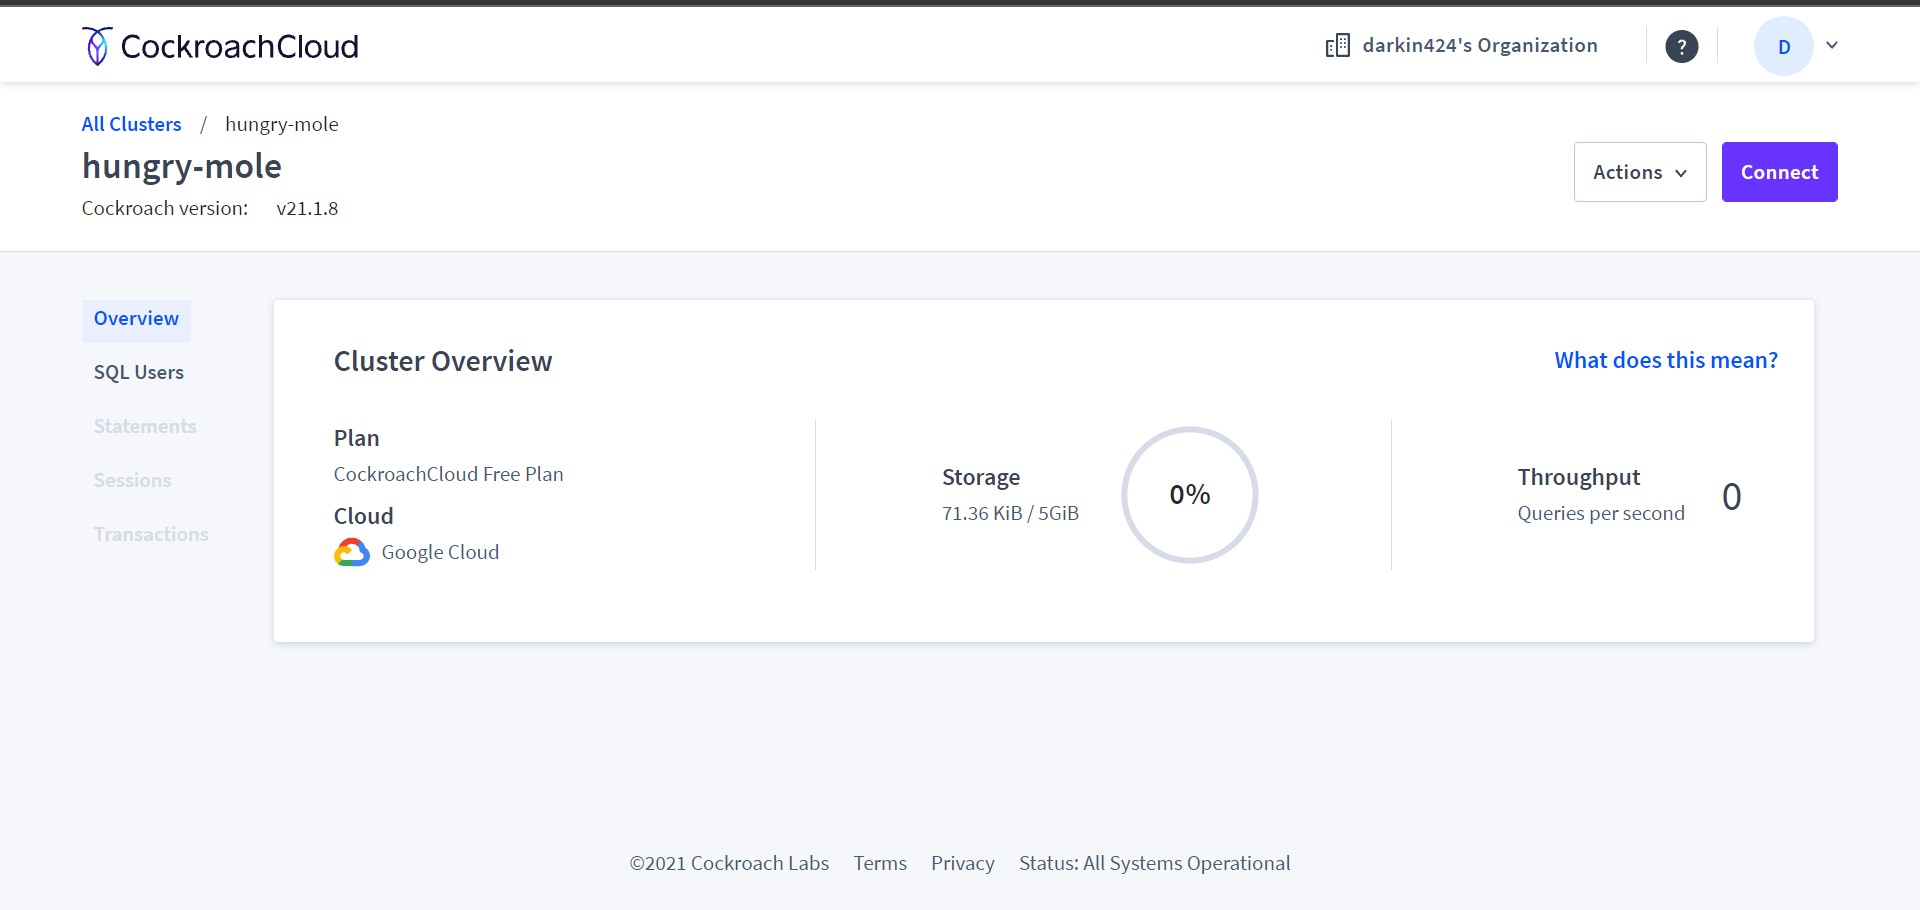Click the CockroachCloud logo icon
This screenshot has width=1920, height=910.
point(97,46)
